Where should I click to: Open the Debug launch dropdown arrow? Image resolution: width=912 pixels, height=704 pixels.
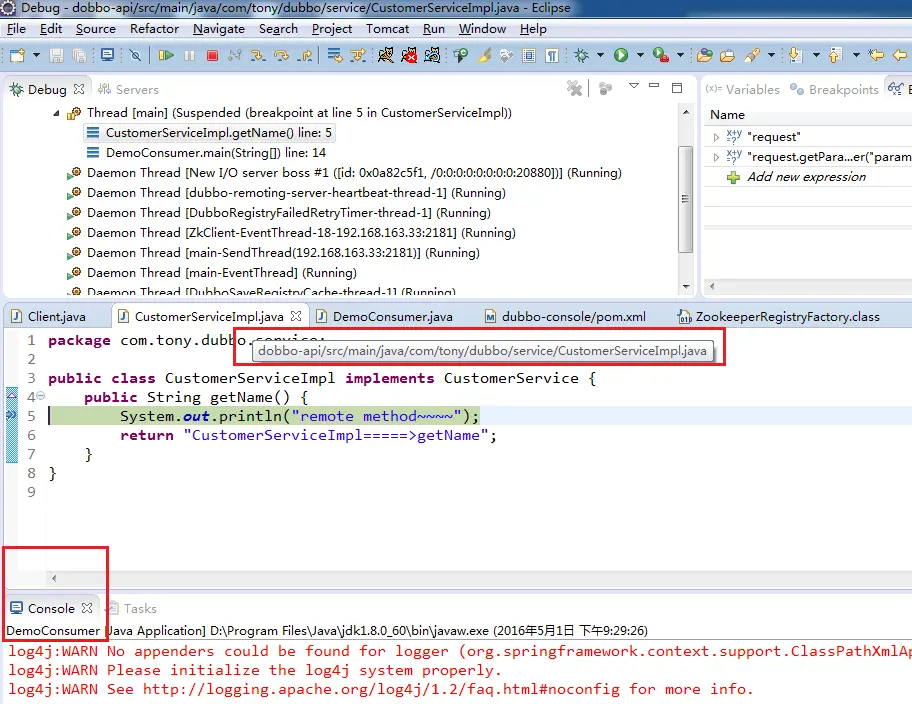[x=600, y=55]
